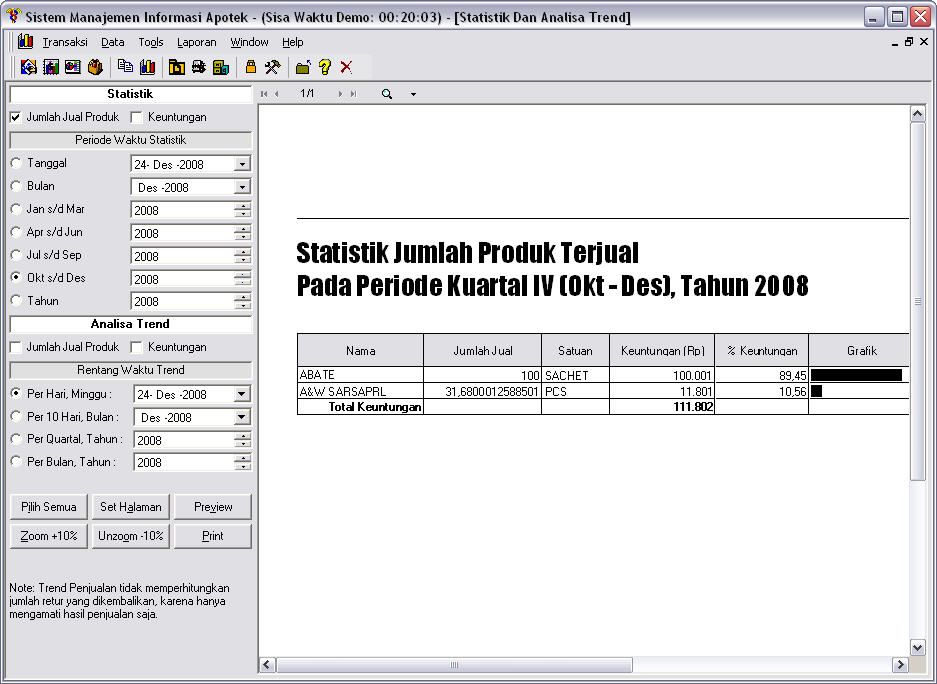This screenshot has width=937, height=684.
Task: Click the Pilih Semua button
Action: point(48,507)
